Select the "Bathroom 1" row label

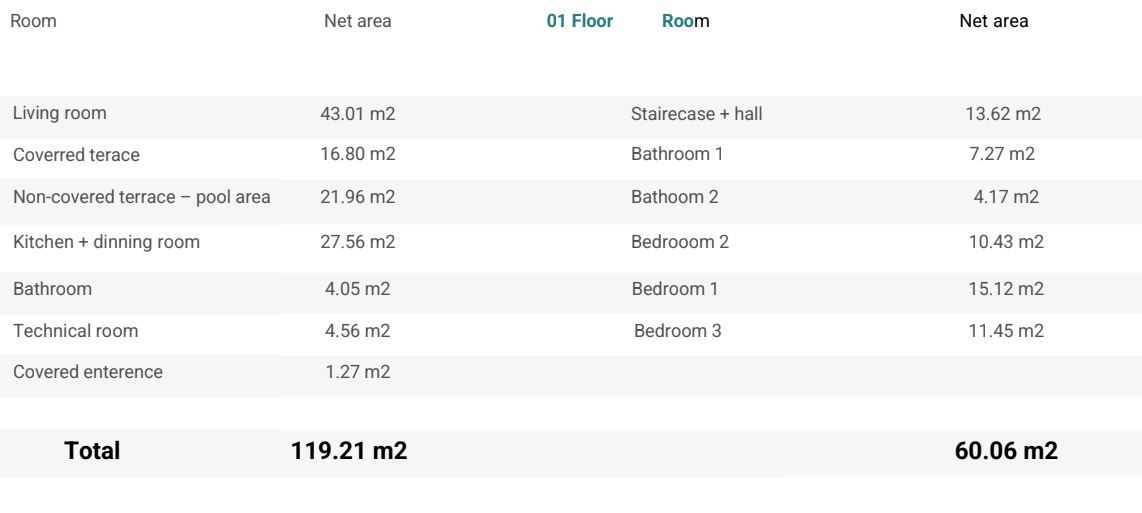(677, 155)
